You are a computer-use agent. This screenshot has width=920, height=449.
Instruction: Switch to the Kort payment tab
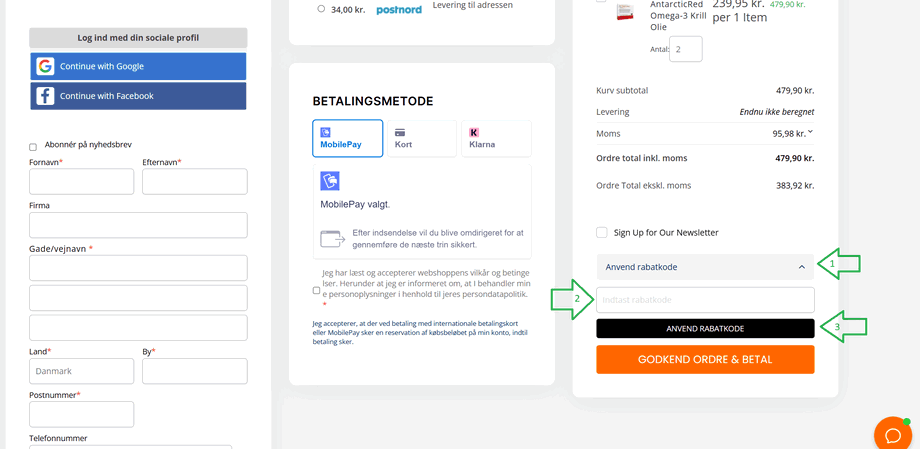(x=421, y=139)
